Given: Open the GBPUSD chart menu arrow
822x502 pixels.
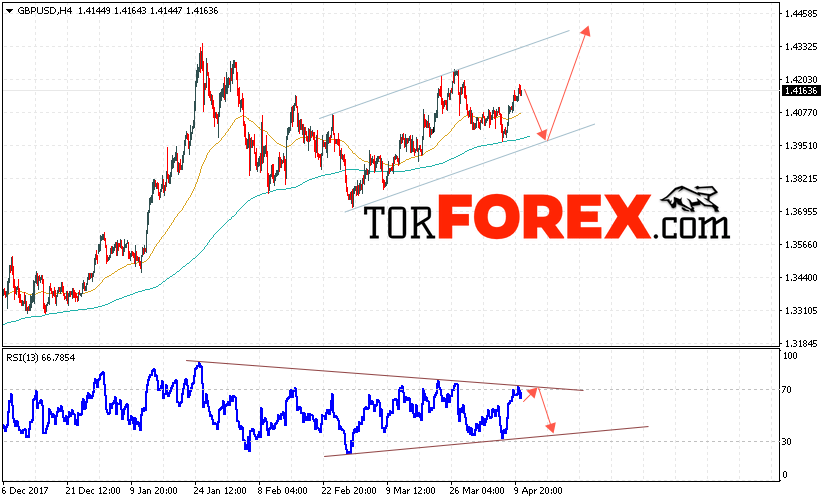Looking at the screenshot, I should pos(9,11).
